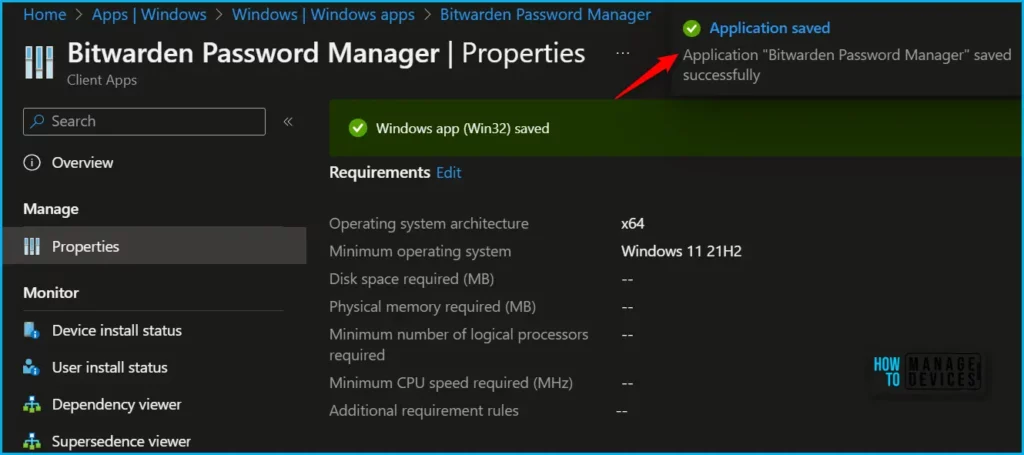Click 'Windows app (Win32) saved' banner text
The width and height of the screenshot is (1024, 455).
[x=462, y=129]
